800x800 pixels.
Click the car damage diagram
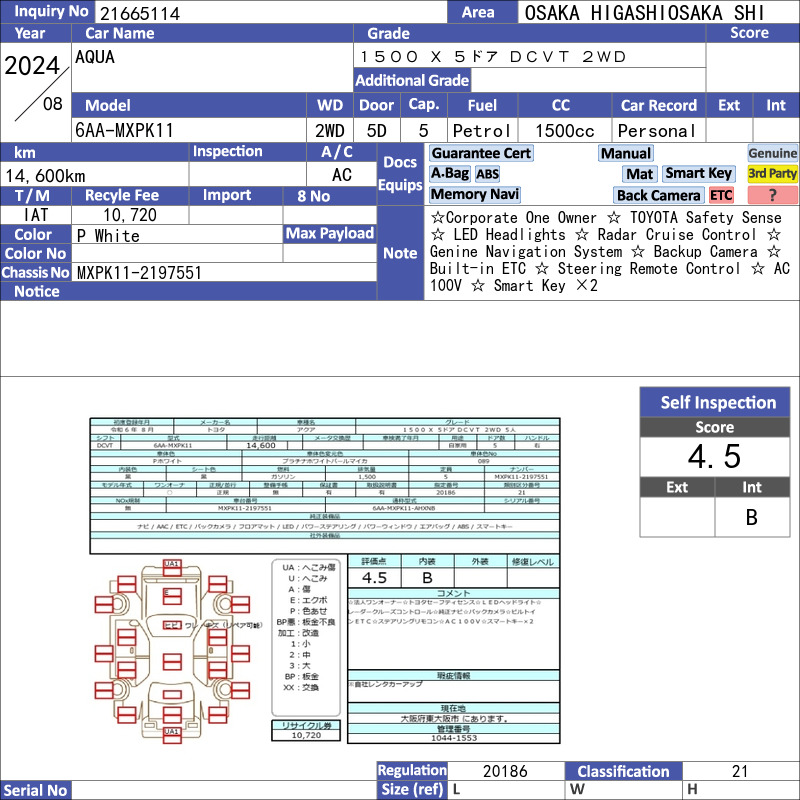coord(172,651)
